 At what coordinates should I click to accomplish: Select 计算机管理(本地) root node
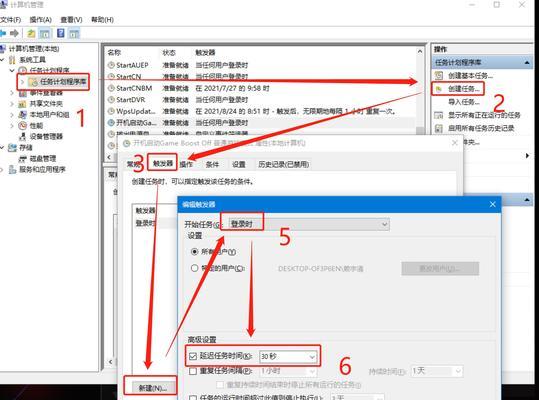point(34,49)
